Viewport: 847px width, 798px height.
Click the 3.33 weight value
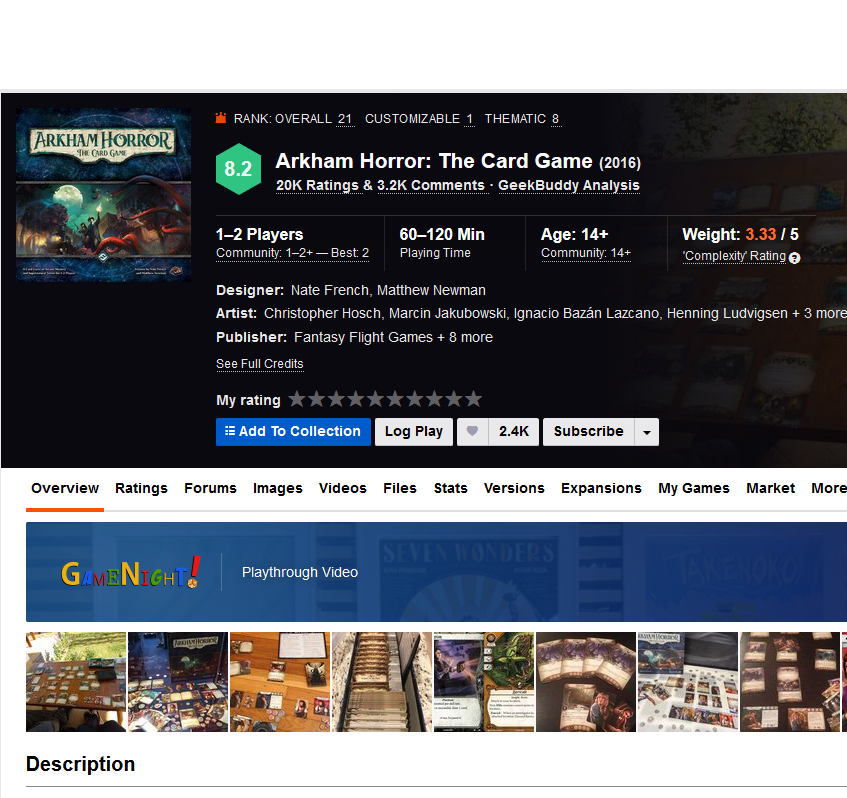[x=761, y=234]
